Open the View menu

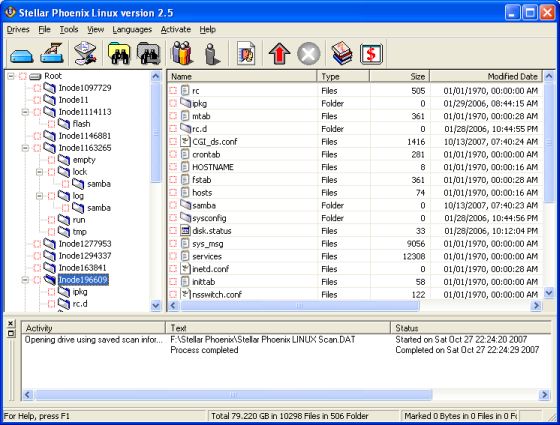[96, 30]
